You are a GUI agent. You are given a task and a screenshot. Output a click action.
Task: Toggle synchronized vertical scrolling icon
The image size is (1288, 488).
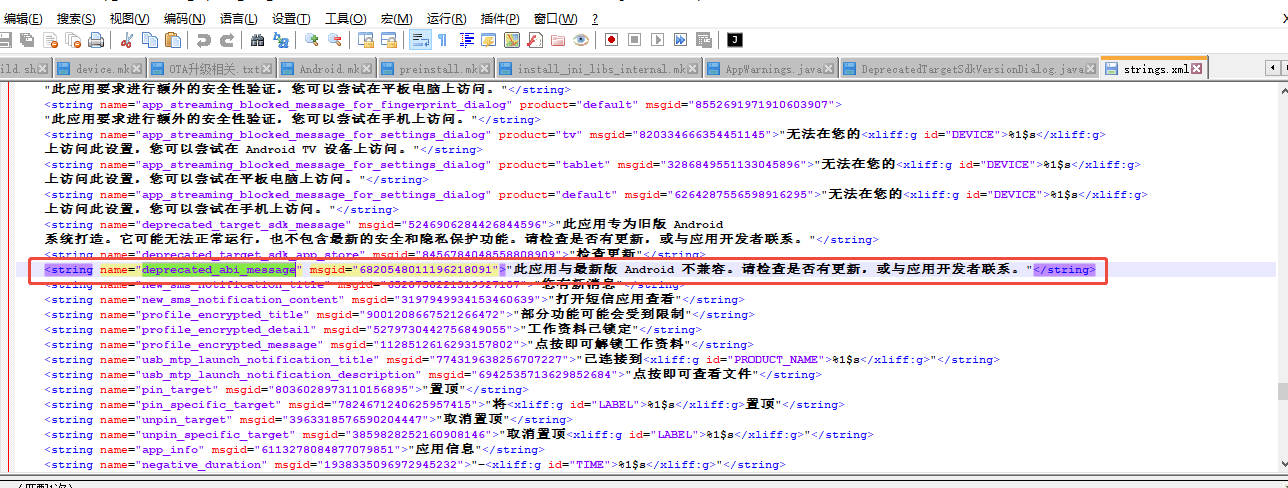click(365, 40)
